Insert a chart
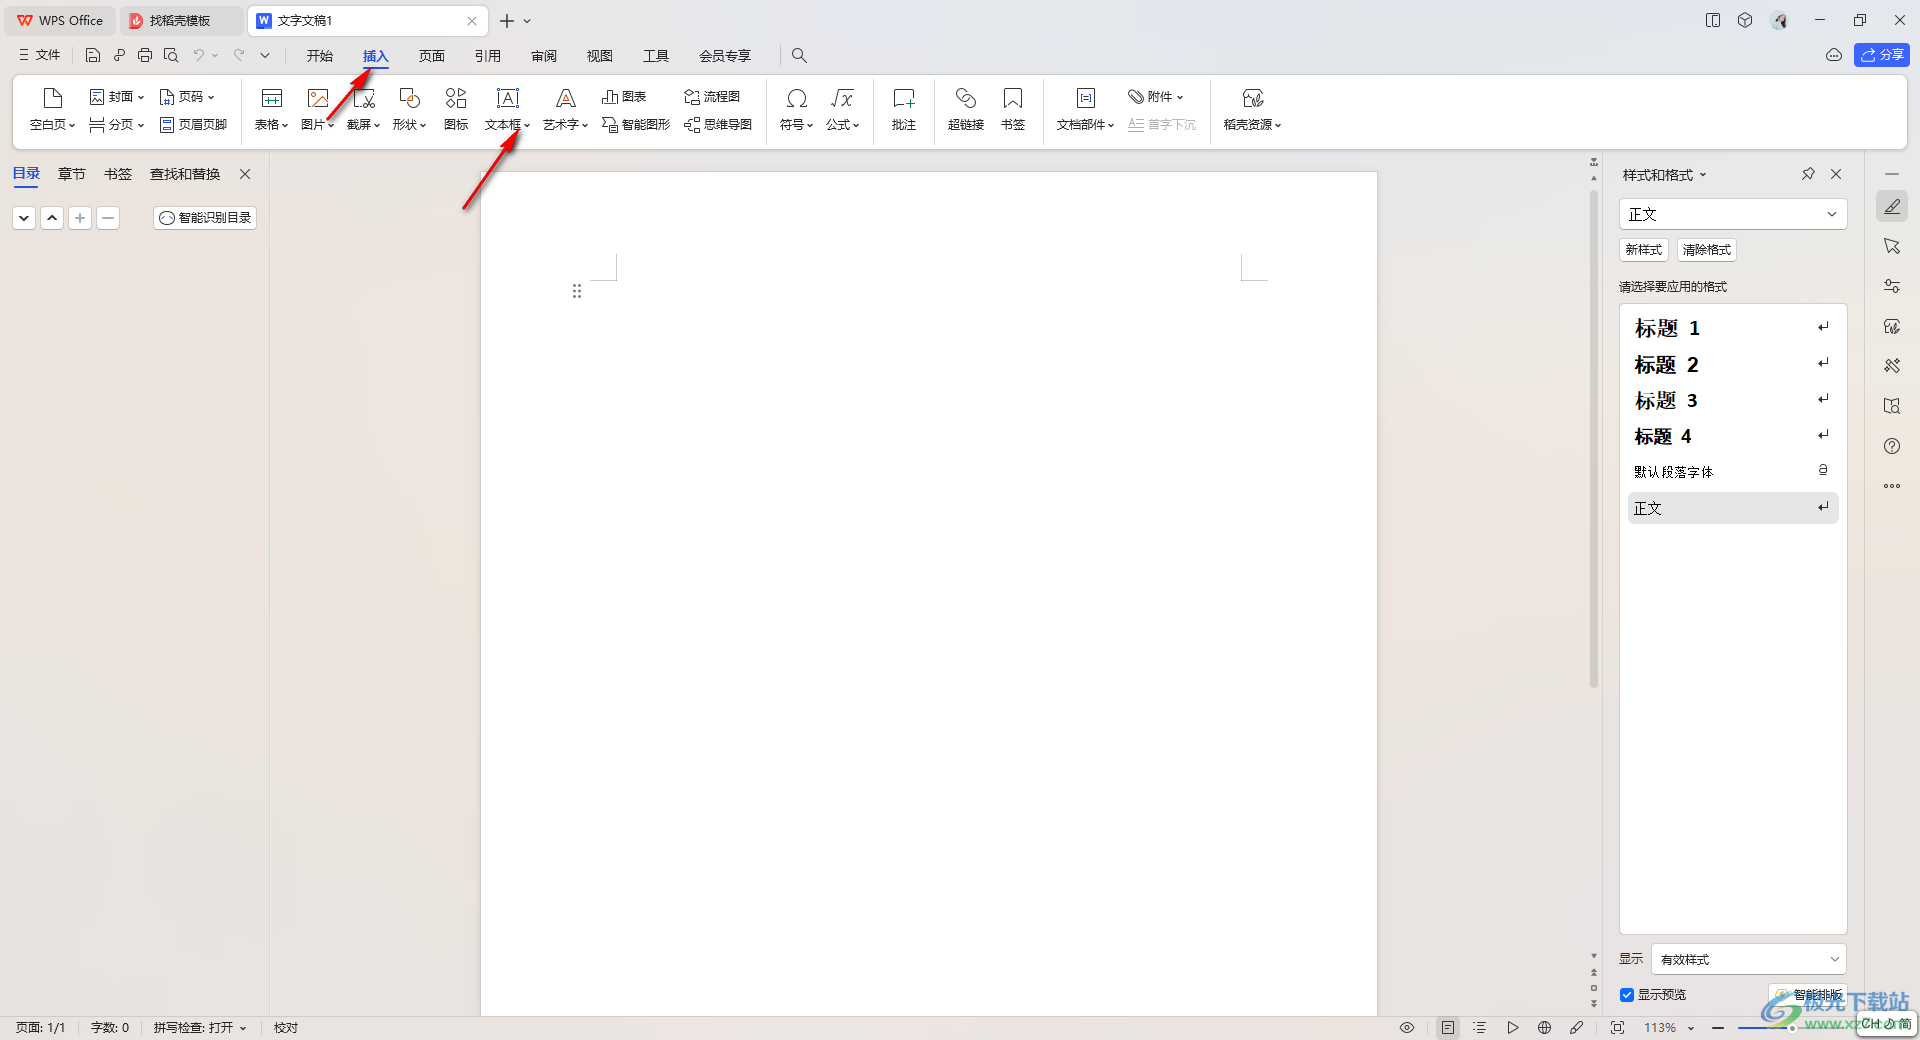Viewport: 1920px width, 1040px height. (x=624, y=97)
